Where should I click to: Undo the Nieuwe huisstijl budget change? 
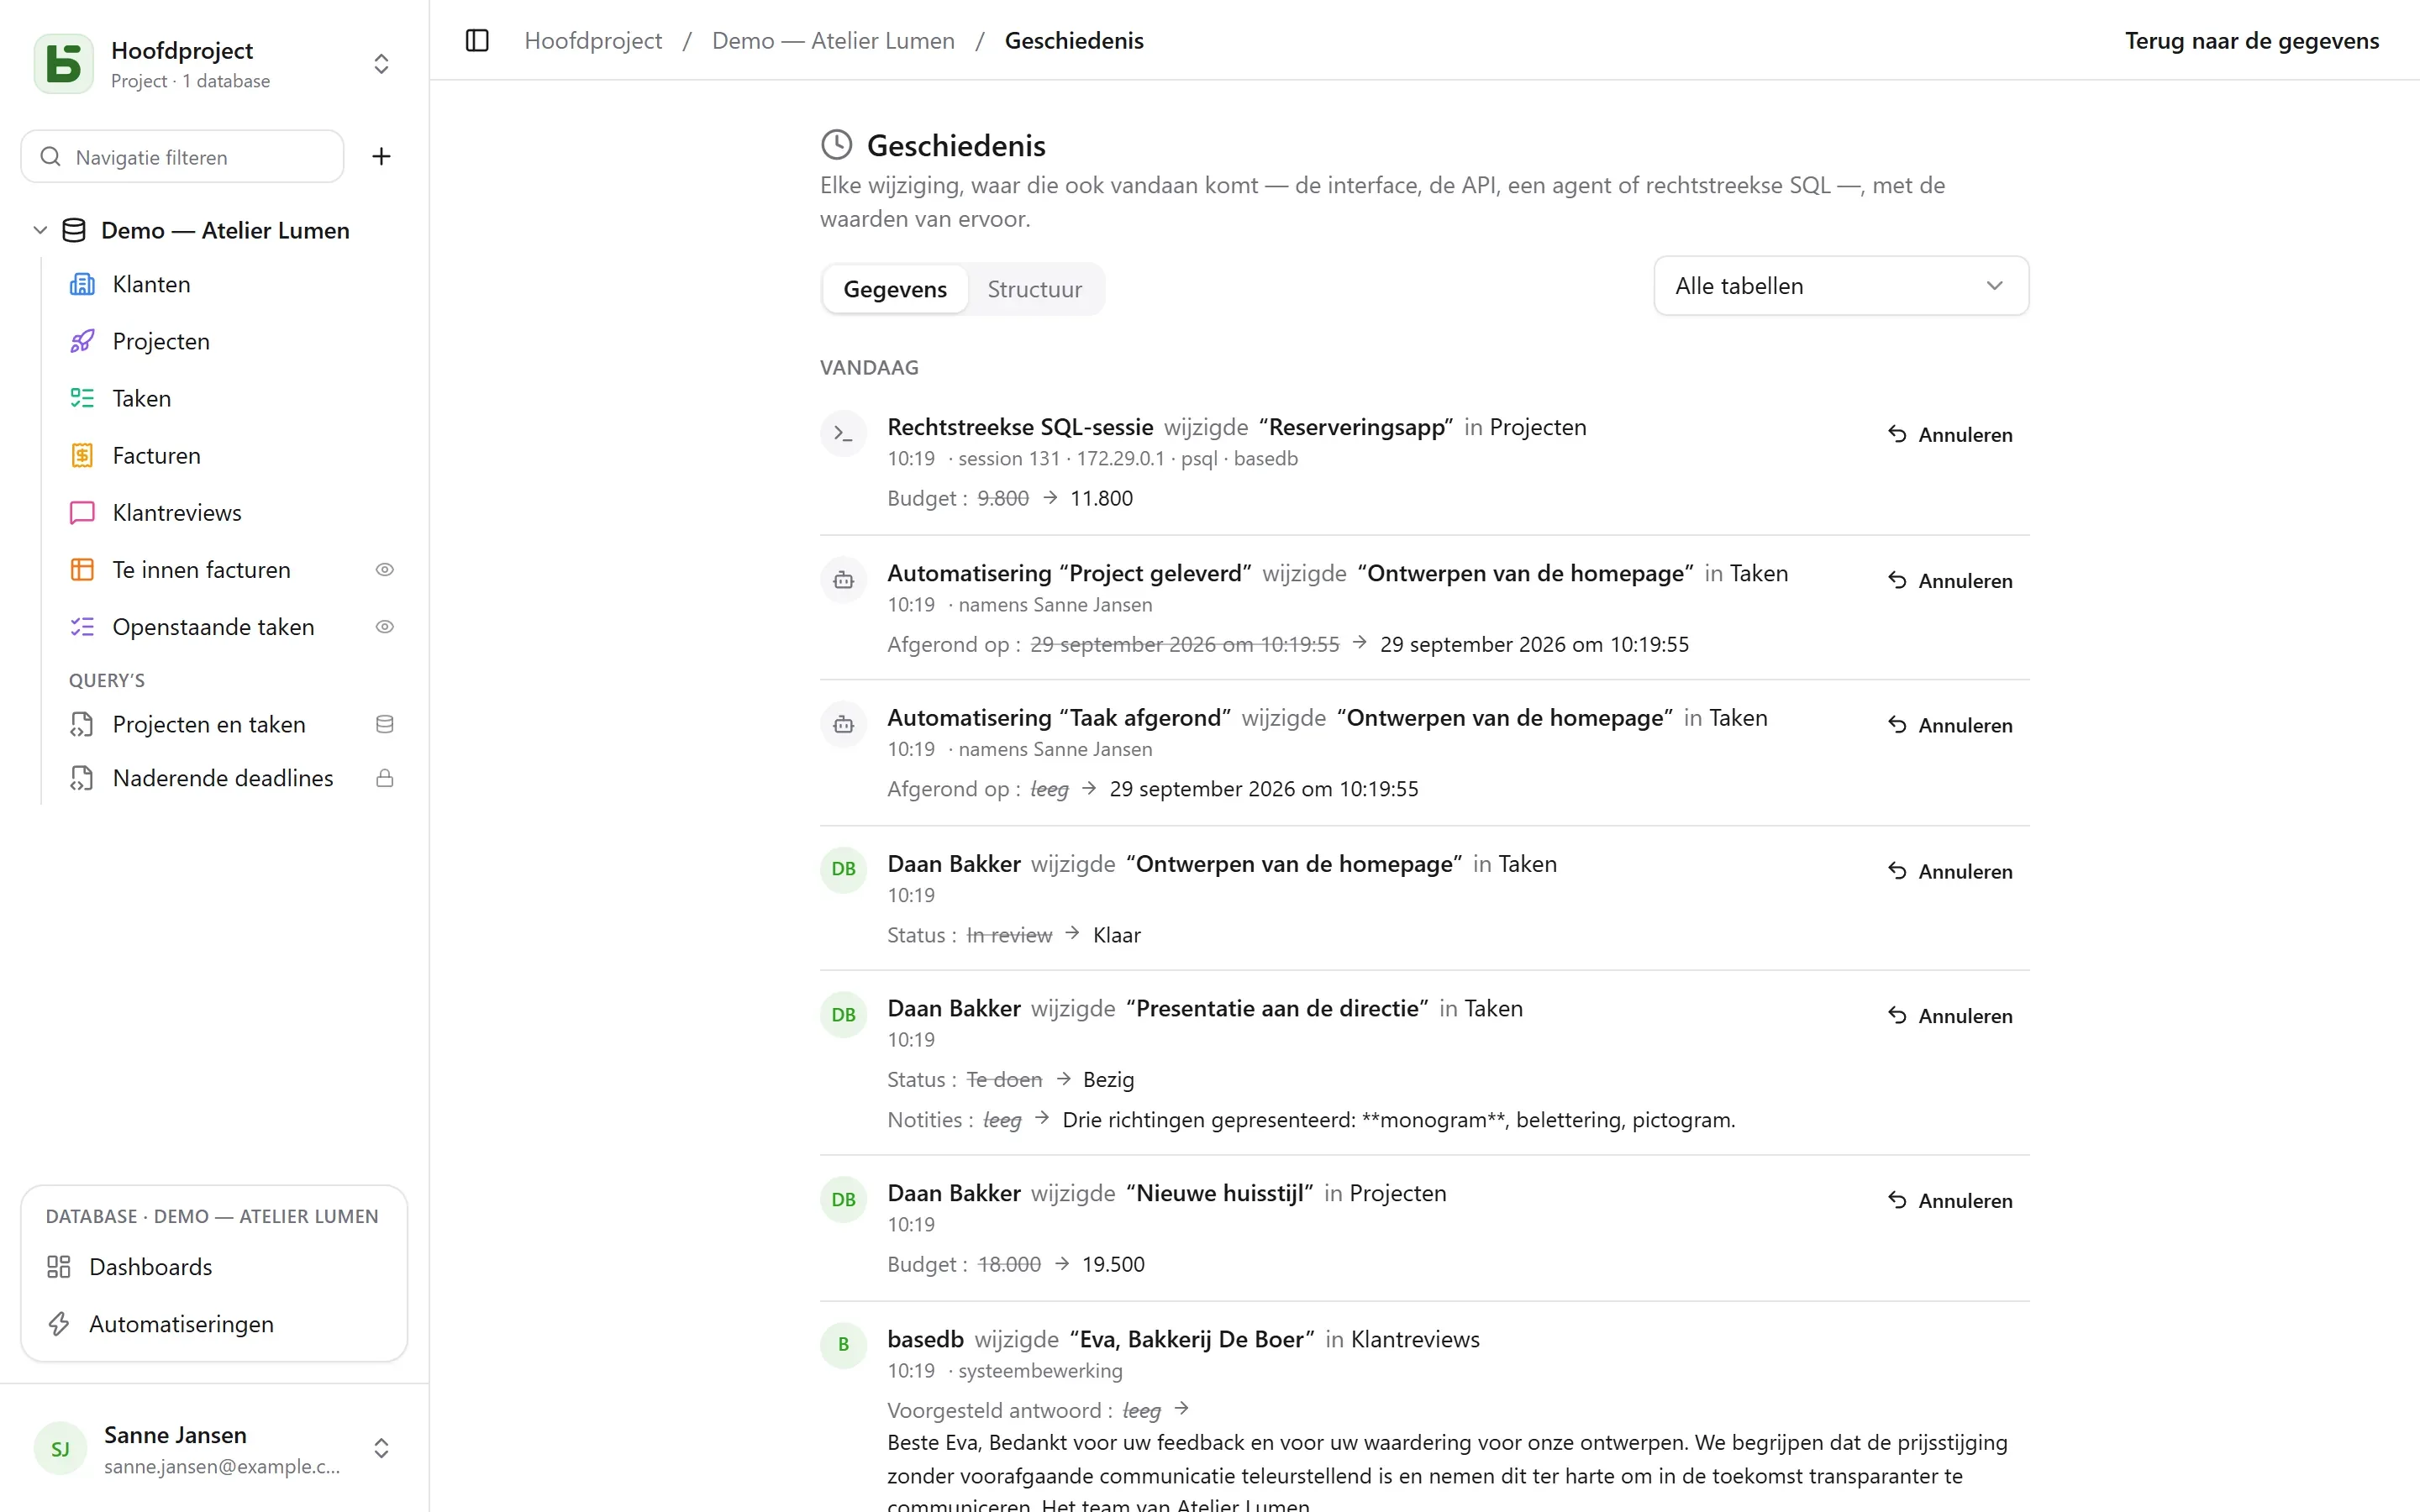pyautogui.click(x=1950, y=1200)
